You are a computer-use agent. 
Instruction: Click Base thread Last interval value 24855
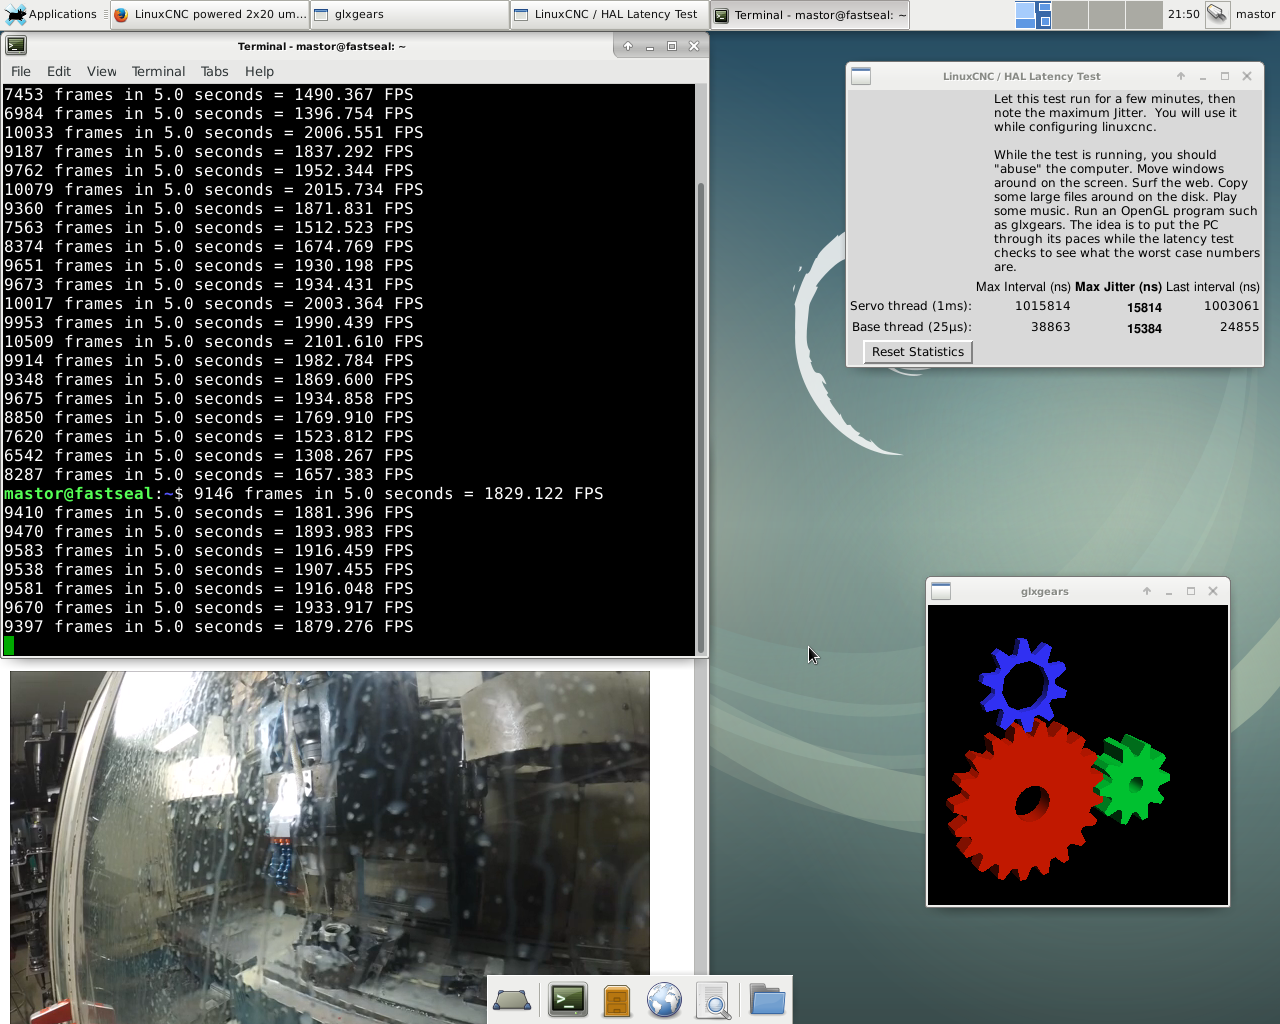(1239, 327)
